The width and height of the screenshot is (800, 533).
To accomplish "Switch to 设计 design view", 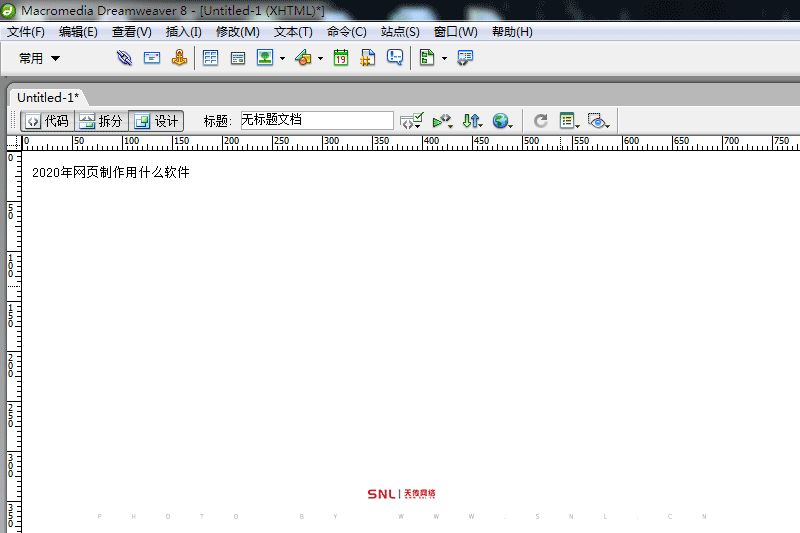I will (x=156, y=121).
